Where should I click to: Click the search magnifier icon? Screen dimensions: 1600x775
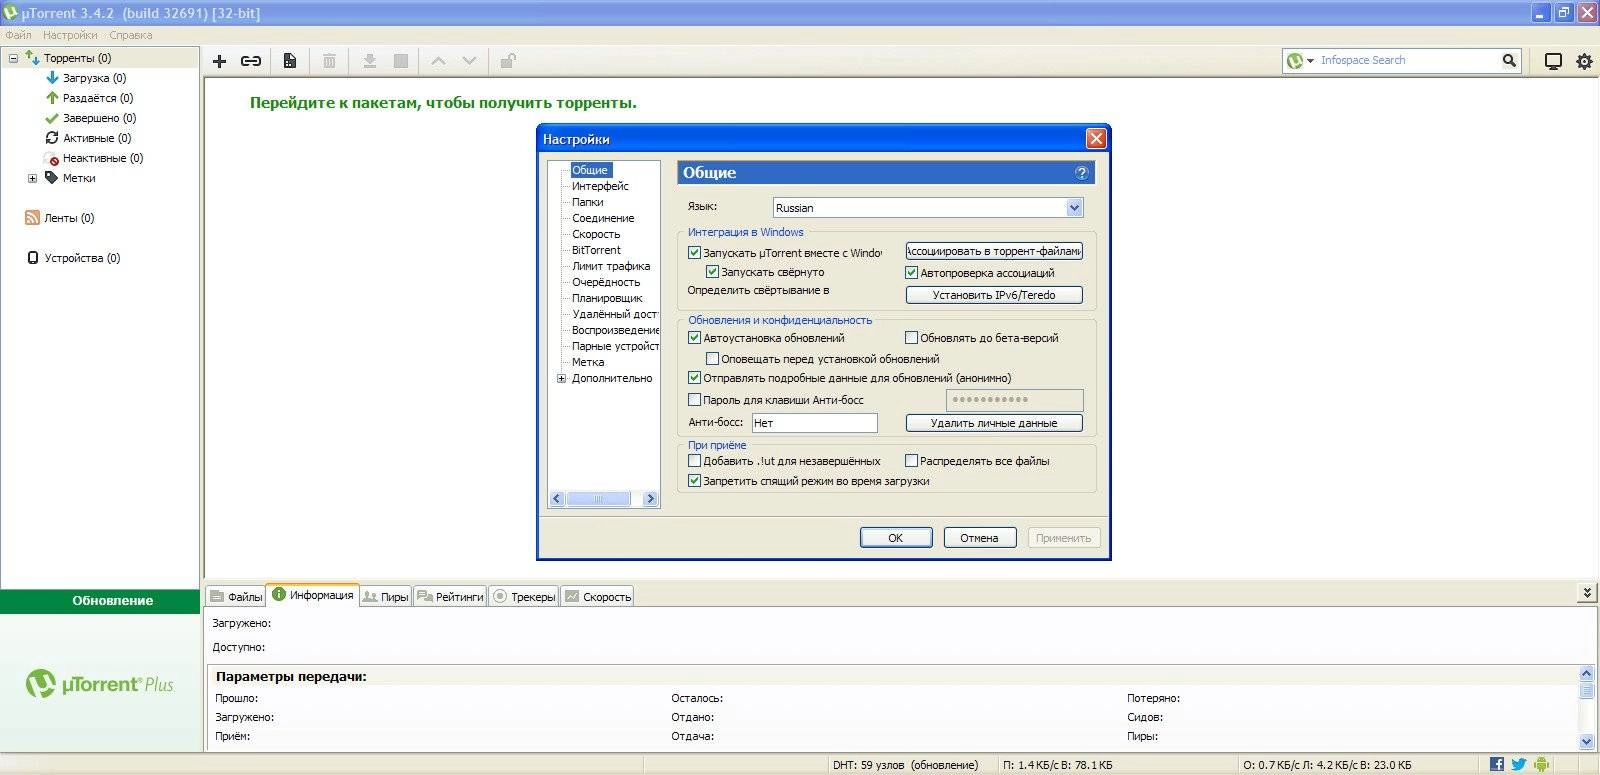pos(1509,60)
